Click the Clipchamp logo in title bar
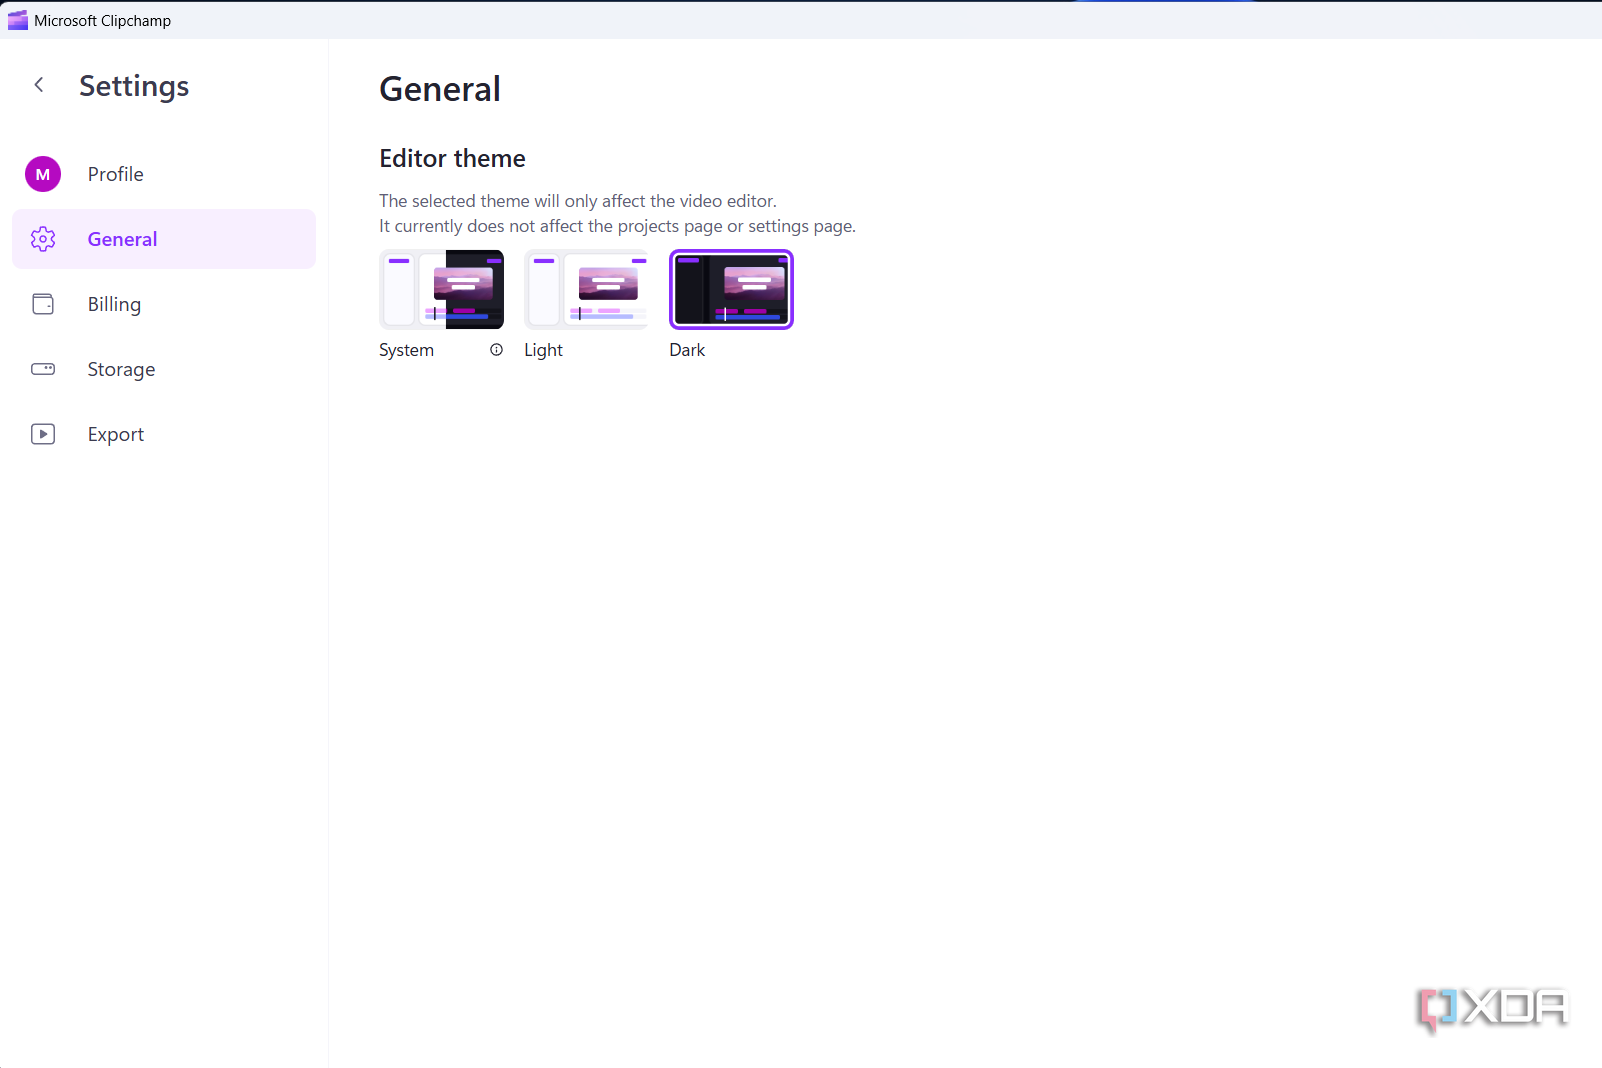Image resolution: width=1602 pixels, height=1068 pixels. coord(18,20)
